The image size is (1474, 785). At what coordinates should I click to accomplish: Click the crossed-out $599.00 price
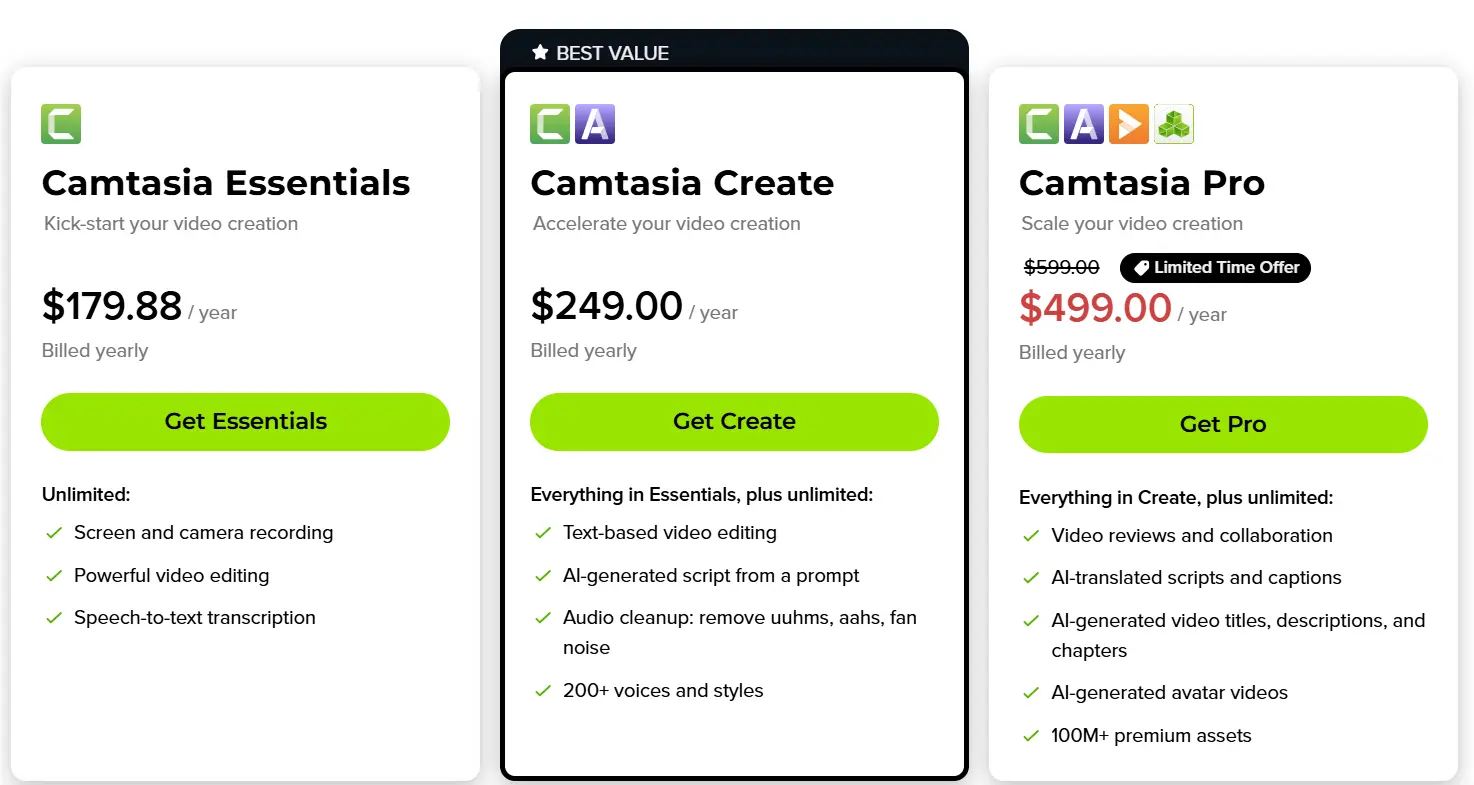click(x=1061, y=267)
